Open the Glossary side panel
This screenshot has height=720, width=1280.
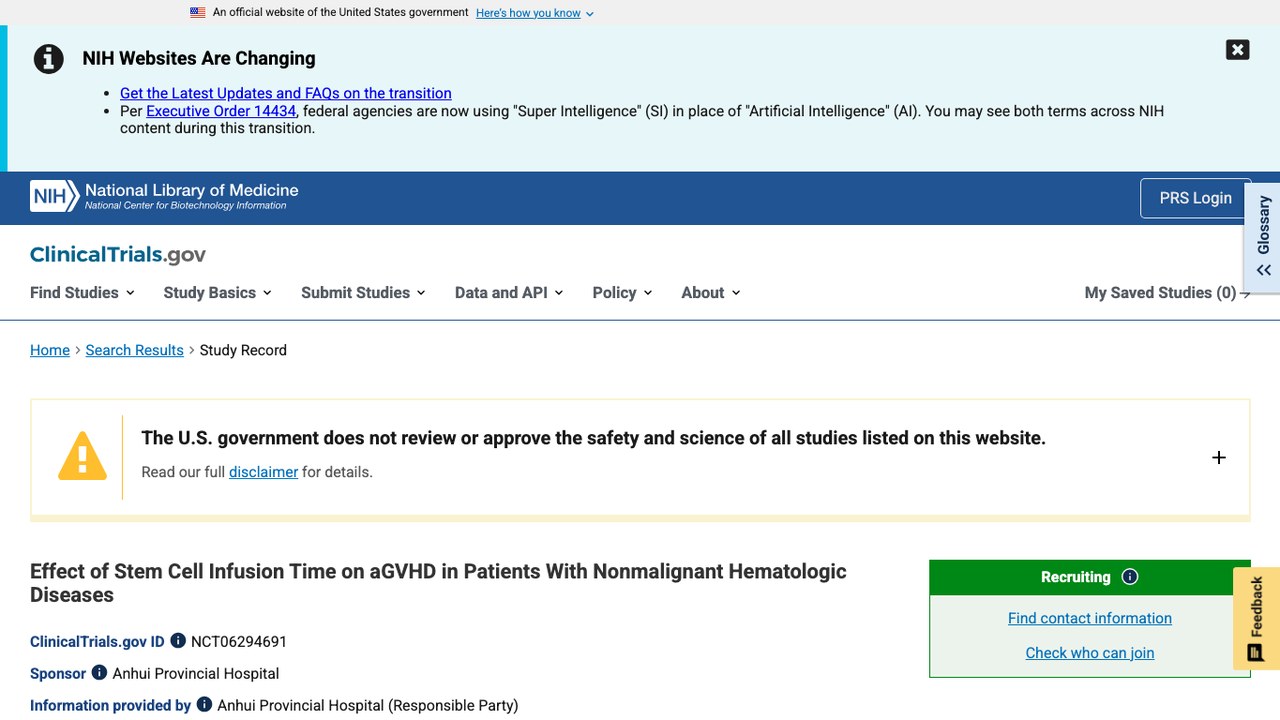click(x=1263, y=237)
